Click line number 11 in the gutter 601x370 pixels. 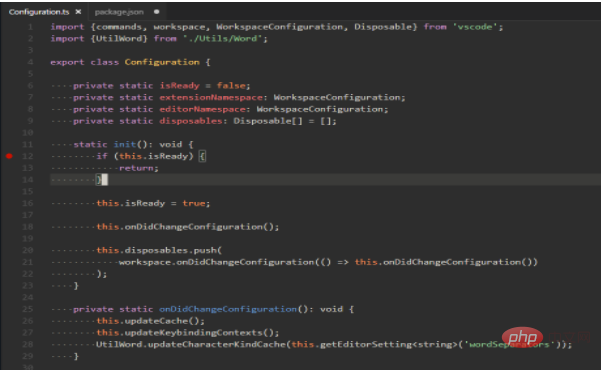(x=27, y=145)
